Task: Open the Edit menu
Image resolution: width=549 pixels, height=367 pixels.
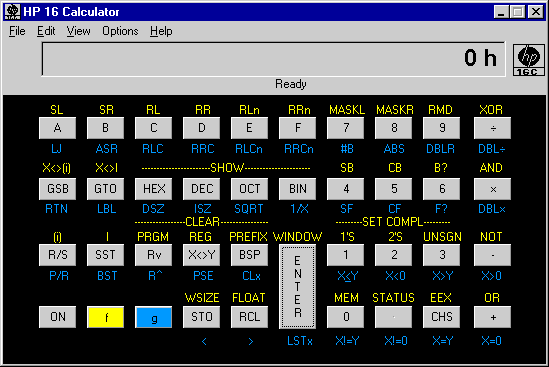Action: [x=46, y=31]
